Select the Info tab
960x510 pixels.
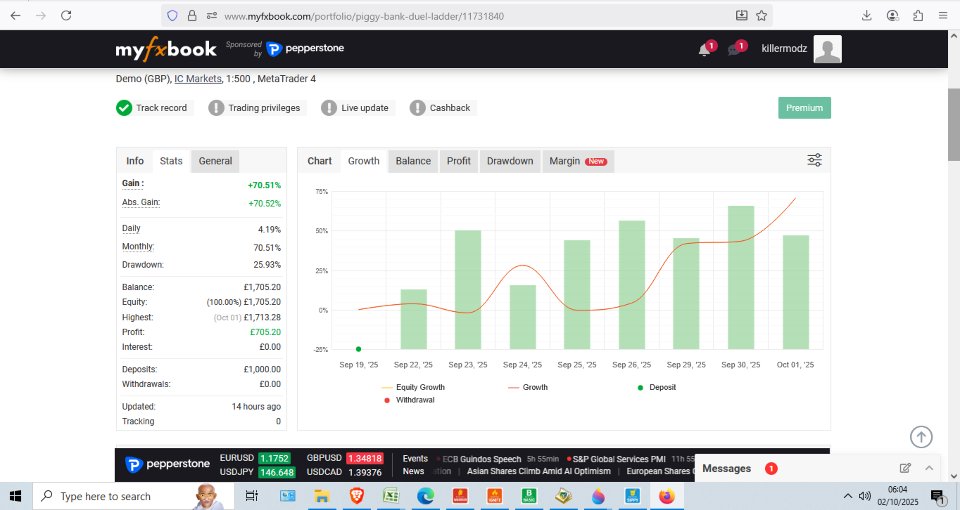click(x=135, y=161)
